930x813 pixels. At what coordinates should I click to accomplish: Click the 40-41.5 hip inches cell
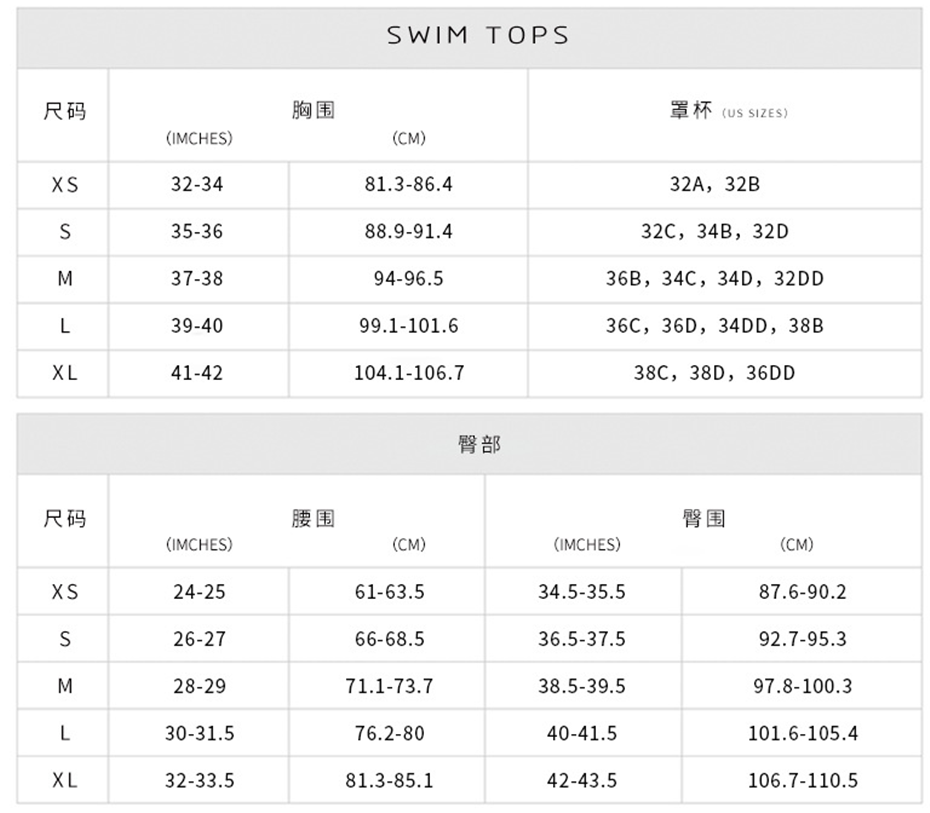click(x=582, y=733)
